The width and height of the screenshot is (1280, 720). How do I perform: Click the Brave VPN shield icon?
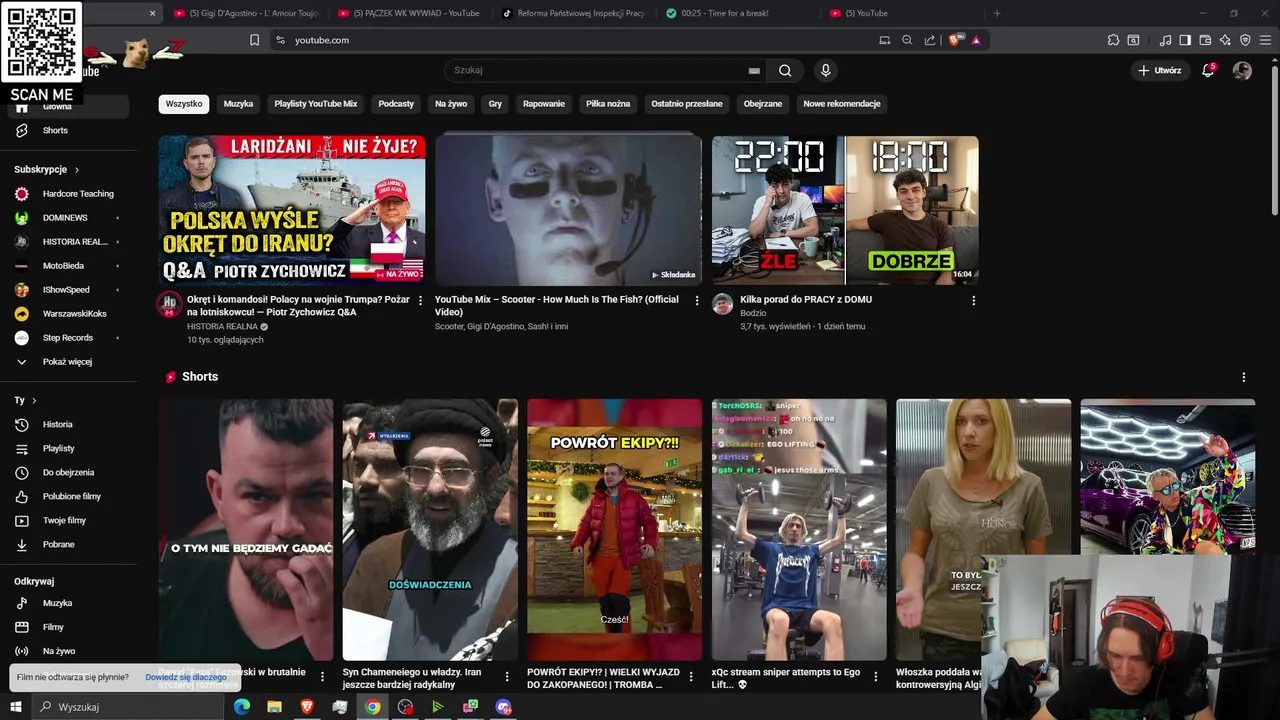click(x=1245, y=40)
